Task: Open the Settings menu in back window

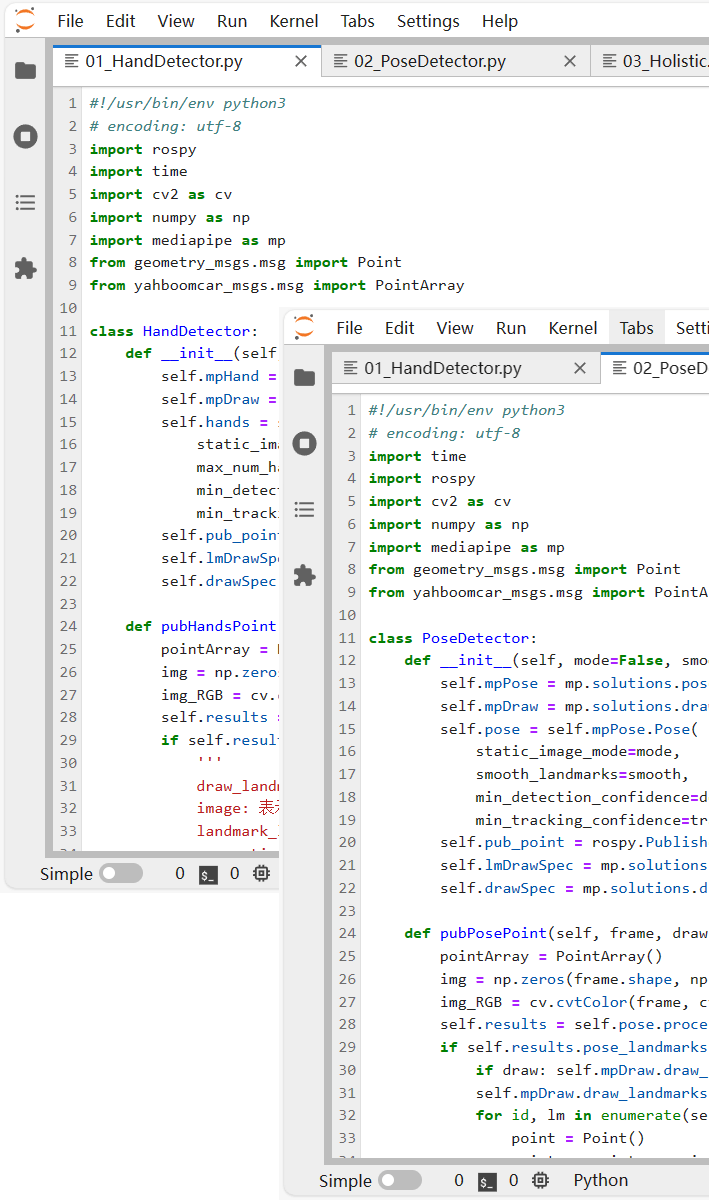Action: [428, 21]
